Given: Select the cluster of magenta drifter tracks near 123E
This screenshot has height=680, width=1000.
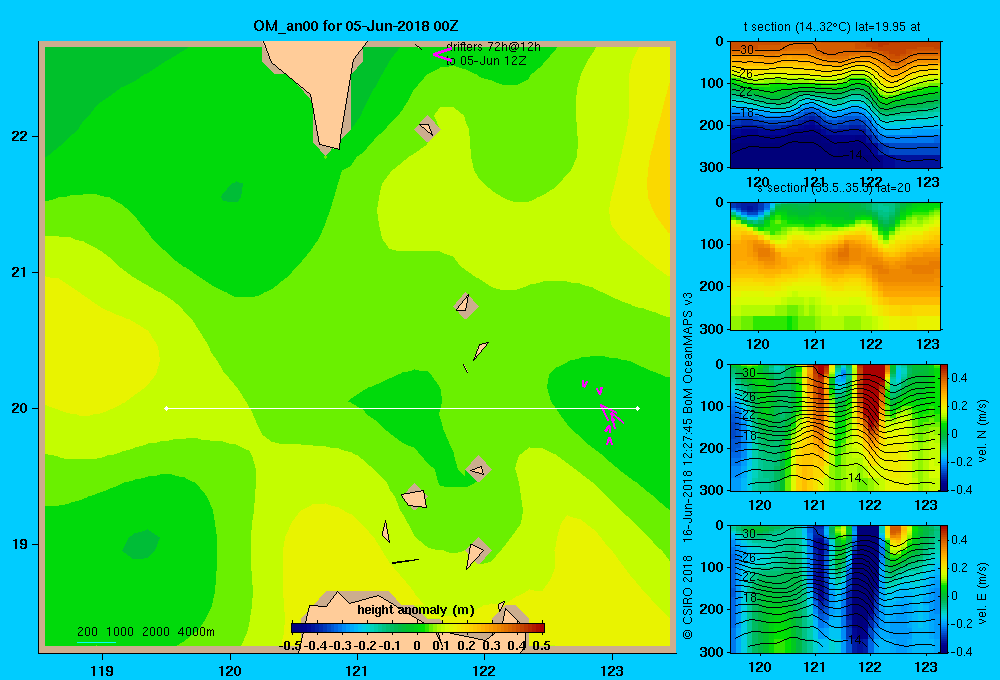Looking at the screenshot, I should (603, 411).
